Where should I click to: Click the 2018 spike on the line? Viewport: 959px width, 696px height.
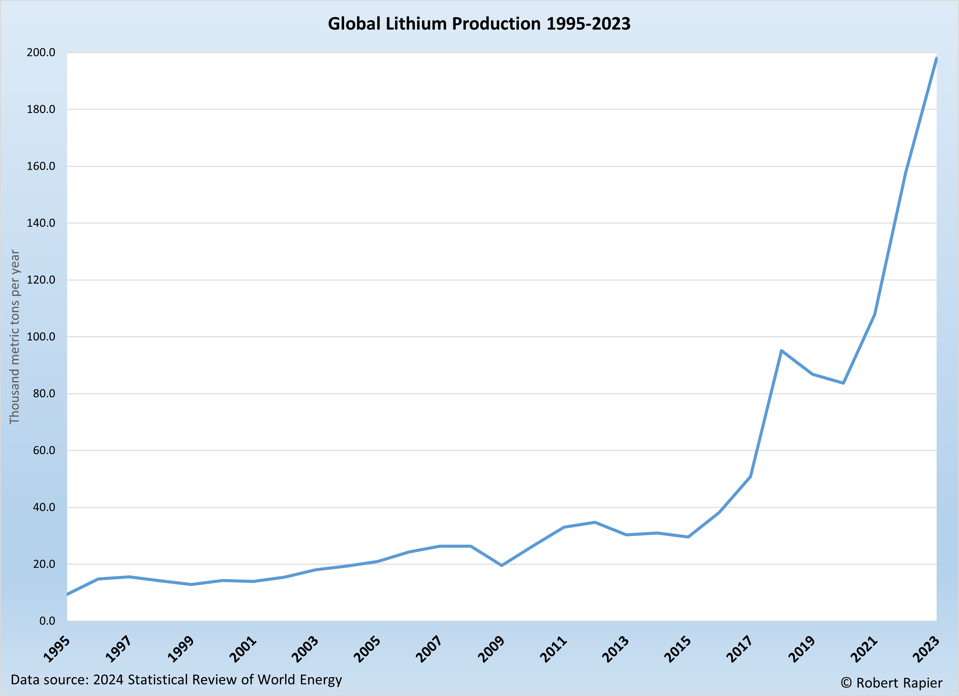click(779, 351)
